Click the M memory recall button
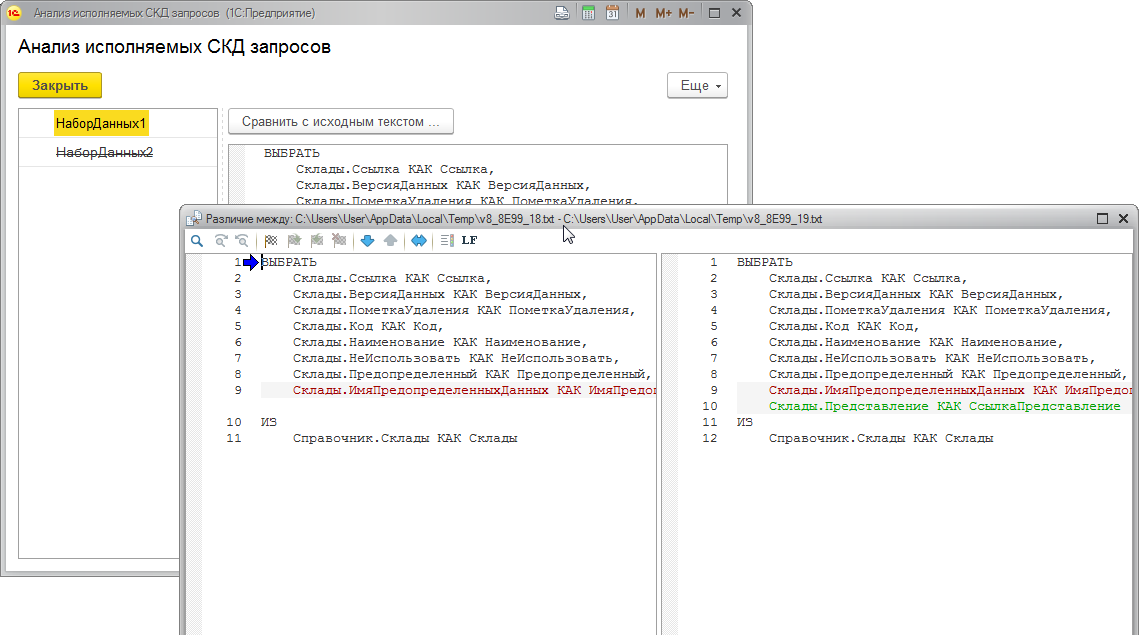Viewport: 1139px width, 635px height. click(x=639, y=13)
